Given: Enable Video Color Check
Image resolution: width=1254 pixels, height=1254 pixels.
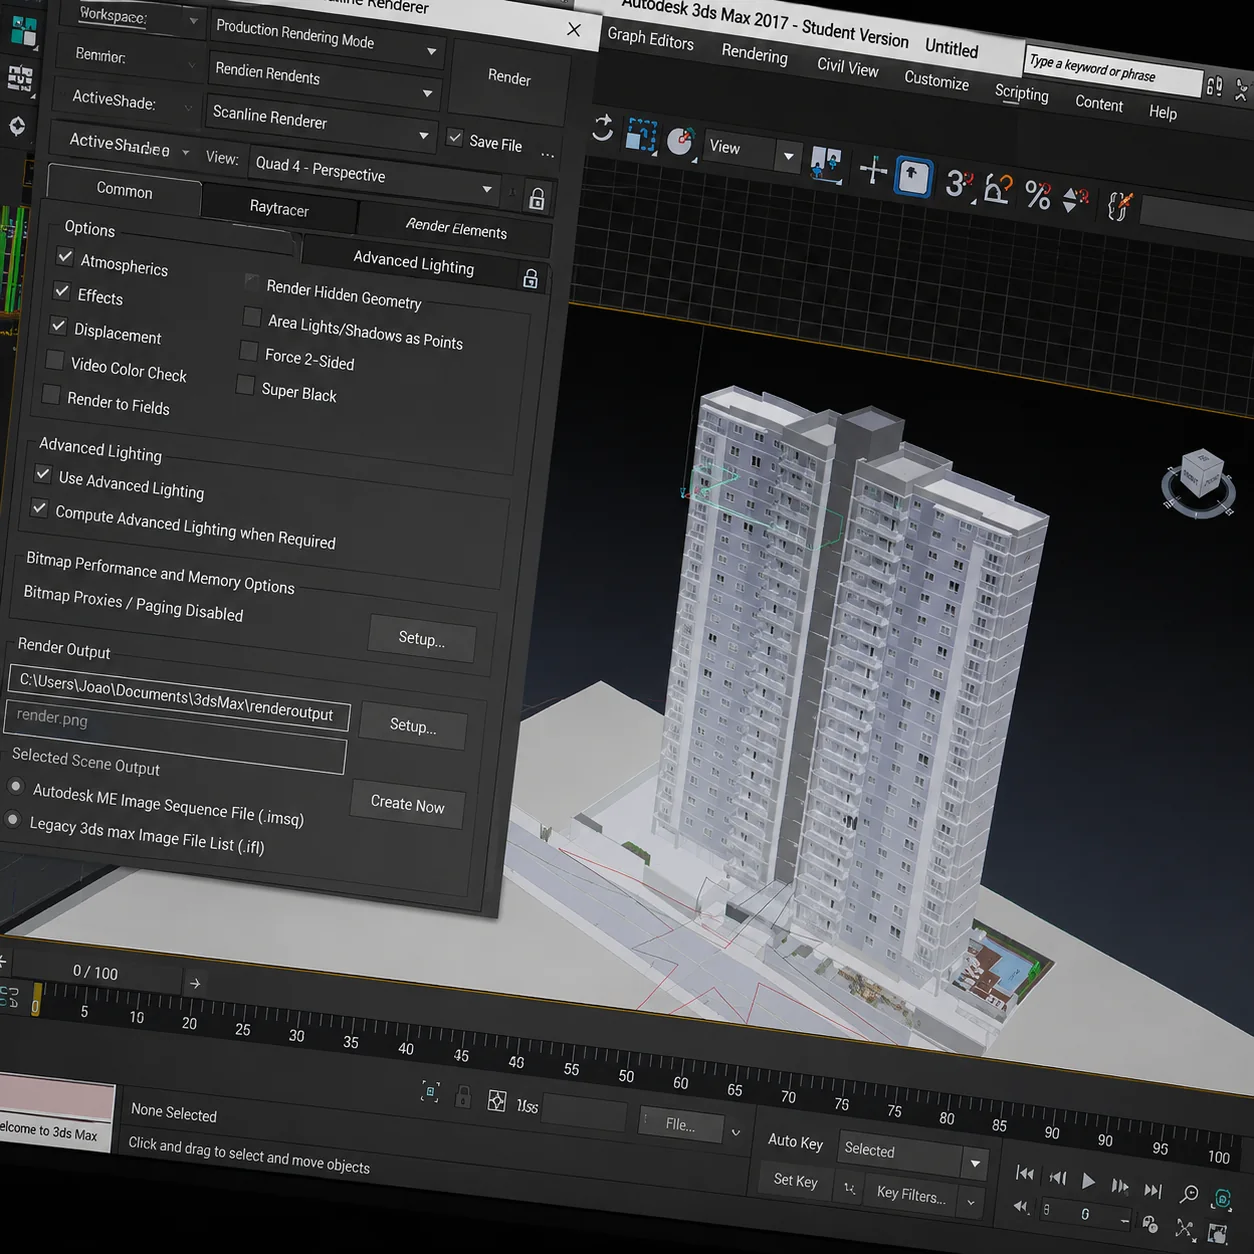Looking at the screenshot, I should pos(55,360).
